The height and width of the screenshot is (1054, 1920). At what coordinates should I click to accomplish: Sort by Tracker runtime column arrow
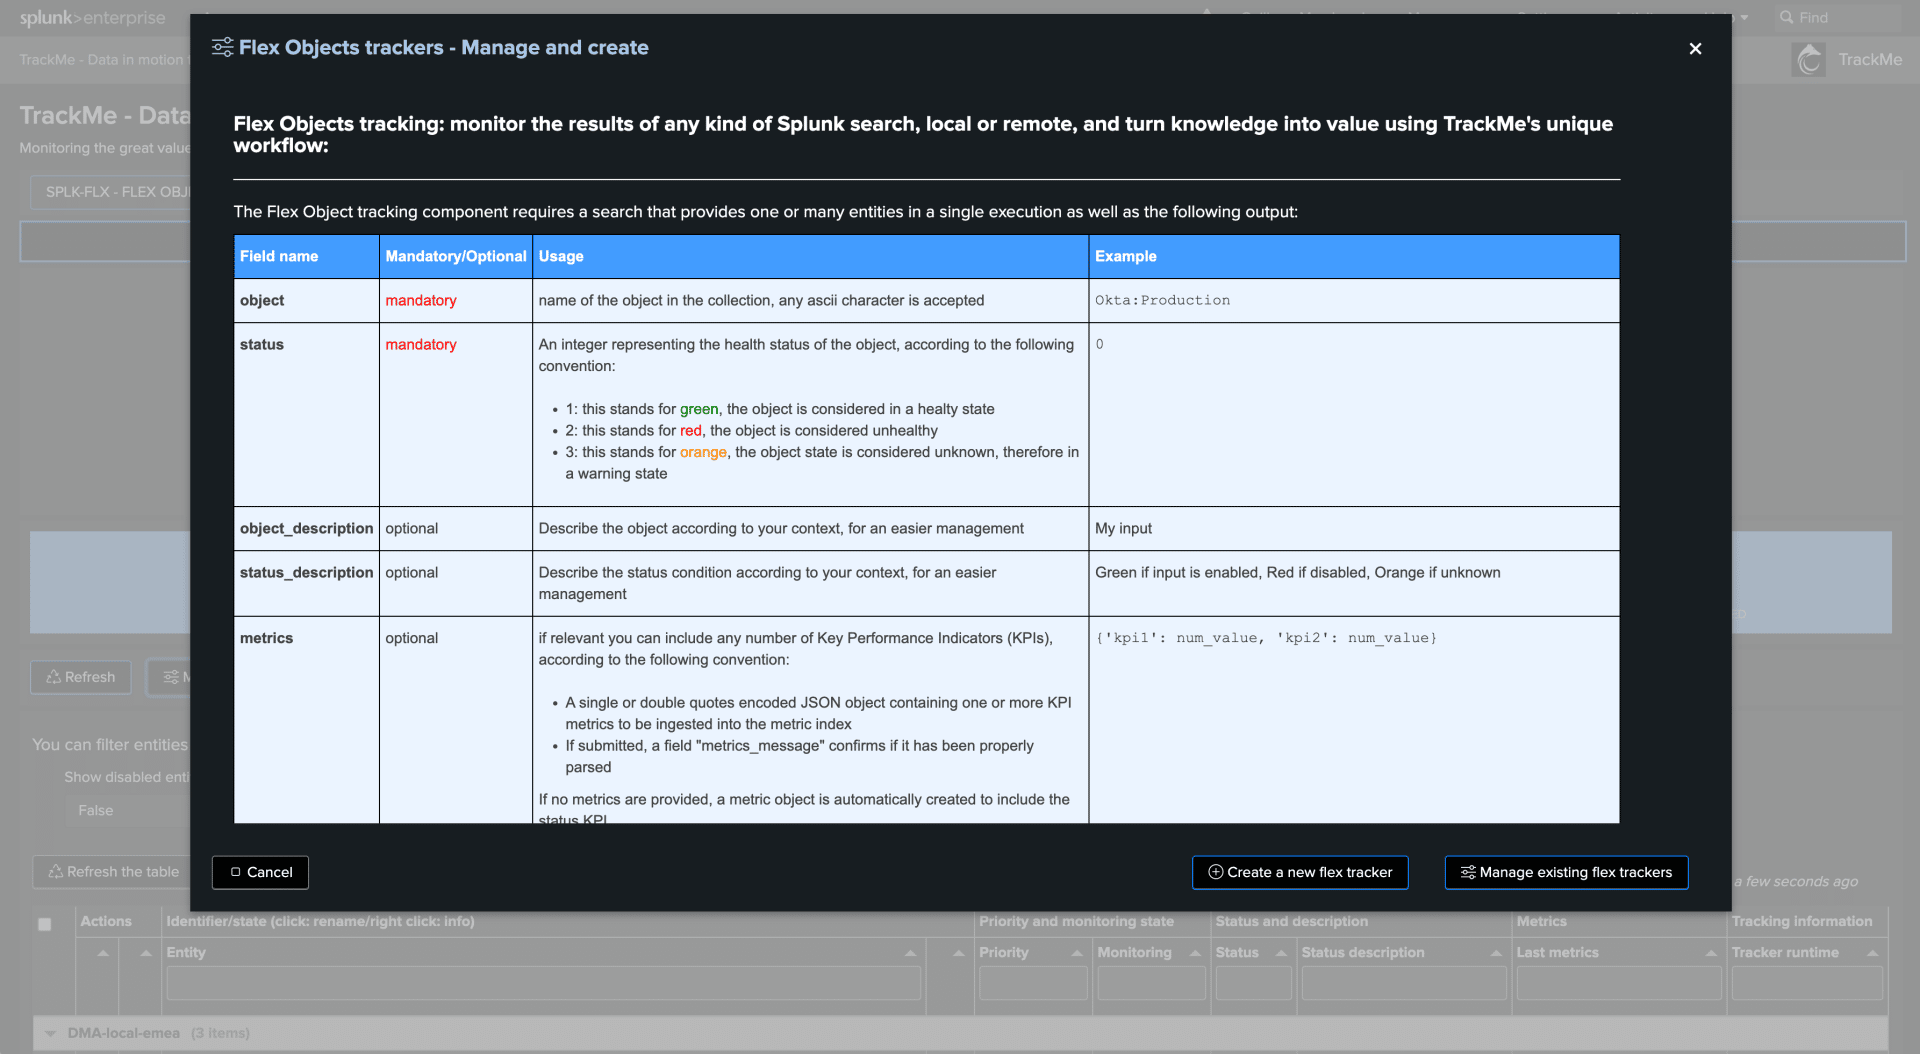(x=1872, y=953)
